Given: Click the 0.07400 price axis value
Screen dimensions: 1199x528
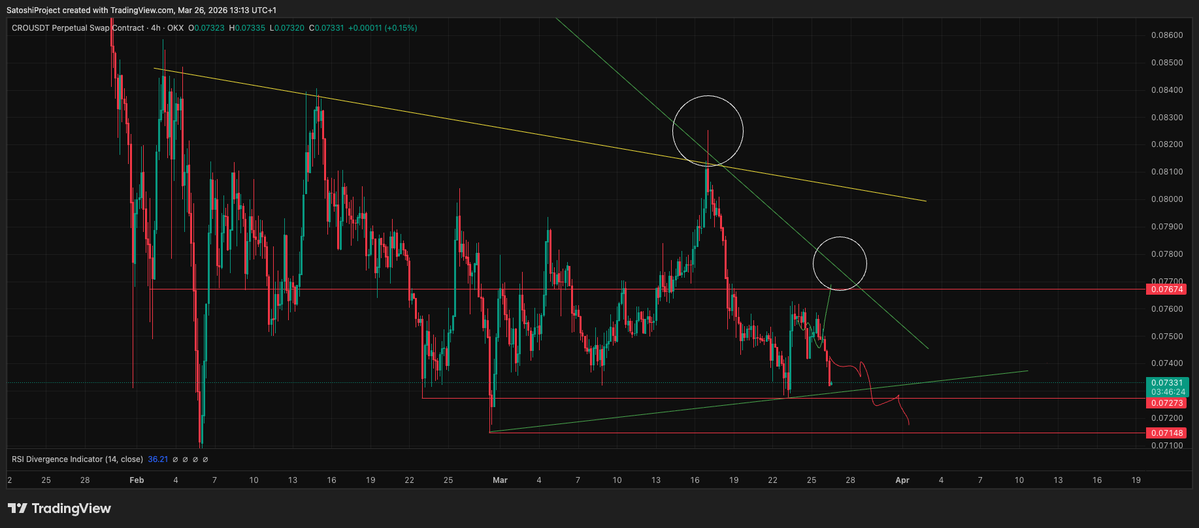Looking at the screenshot, I should (1165, 363).
